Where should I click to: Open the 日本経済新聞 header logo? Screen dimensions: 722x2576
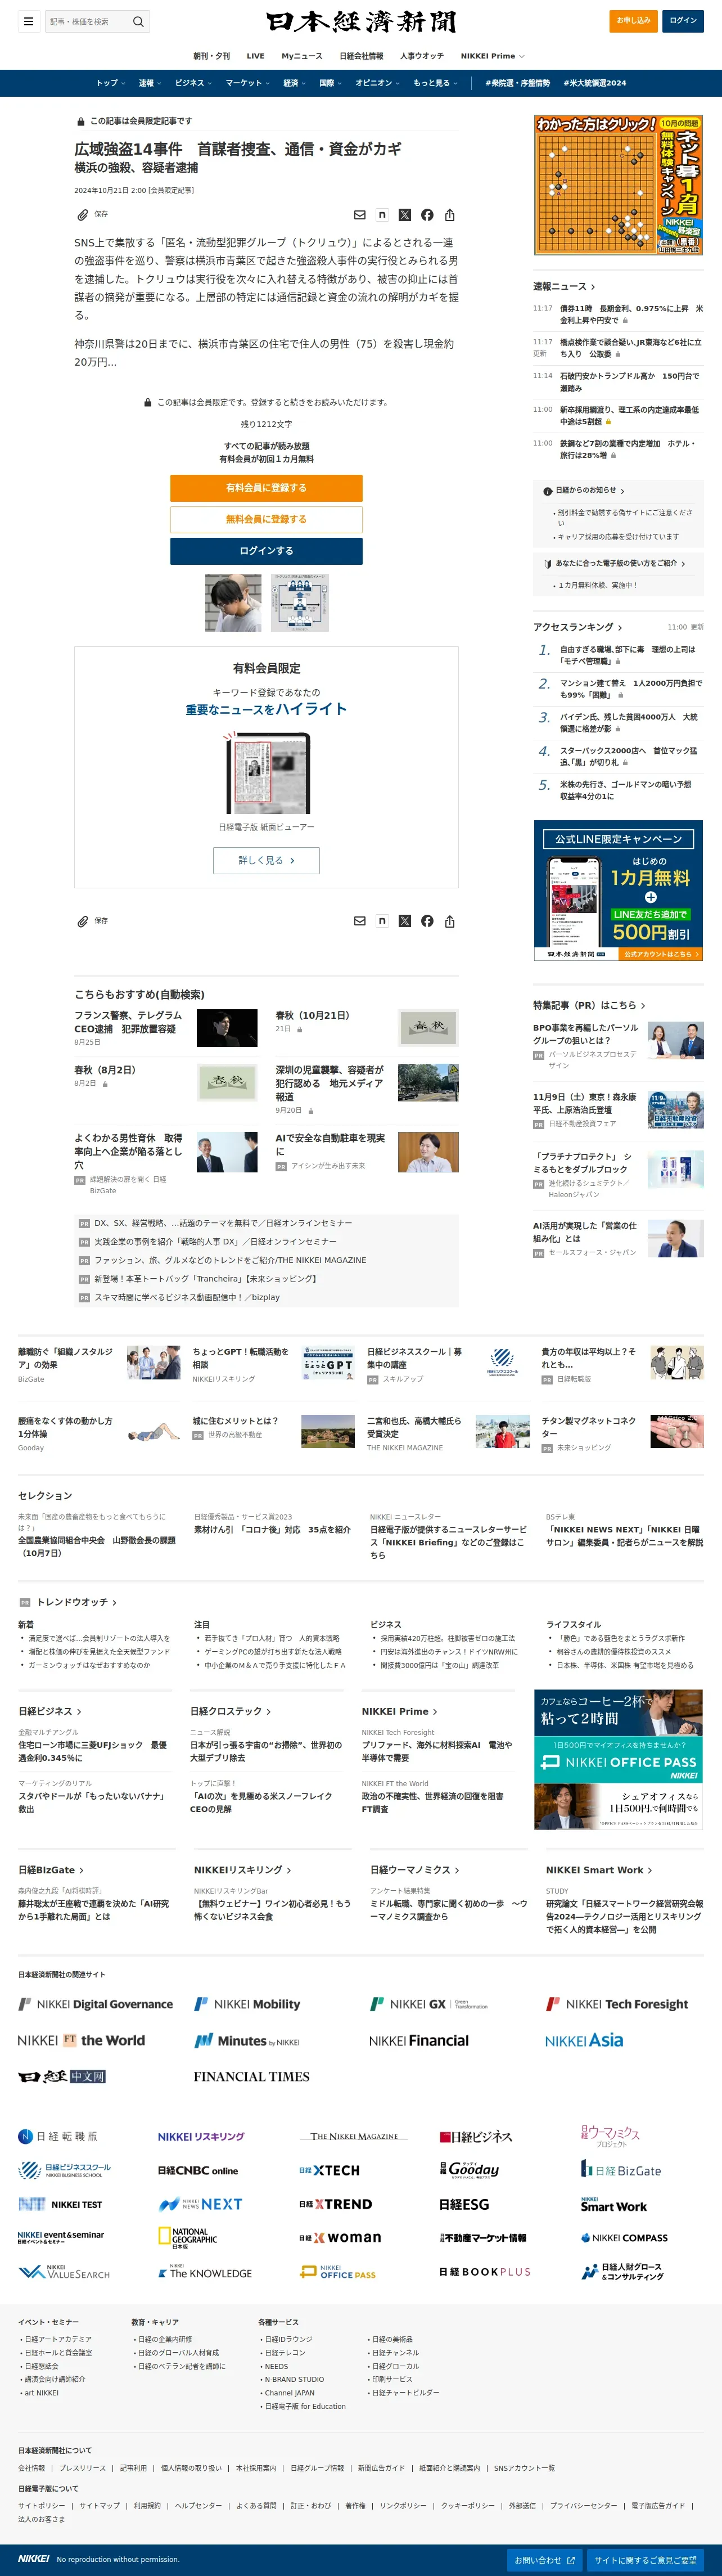pyautogui.click(x=361, y=21)
